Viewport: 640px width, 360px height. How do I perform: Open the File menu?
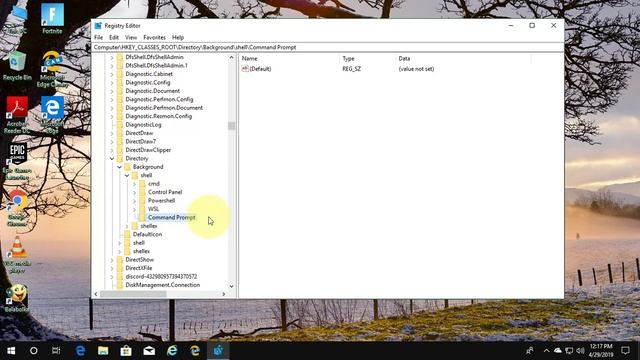(98, 38)
